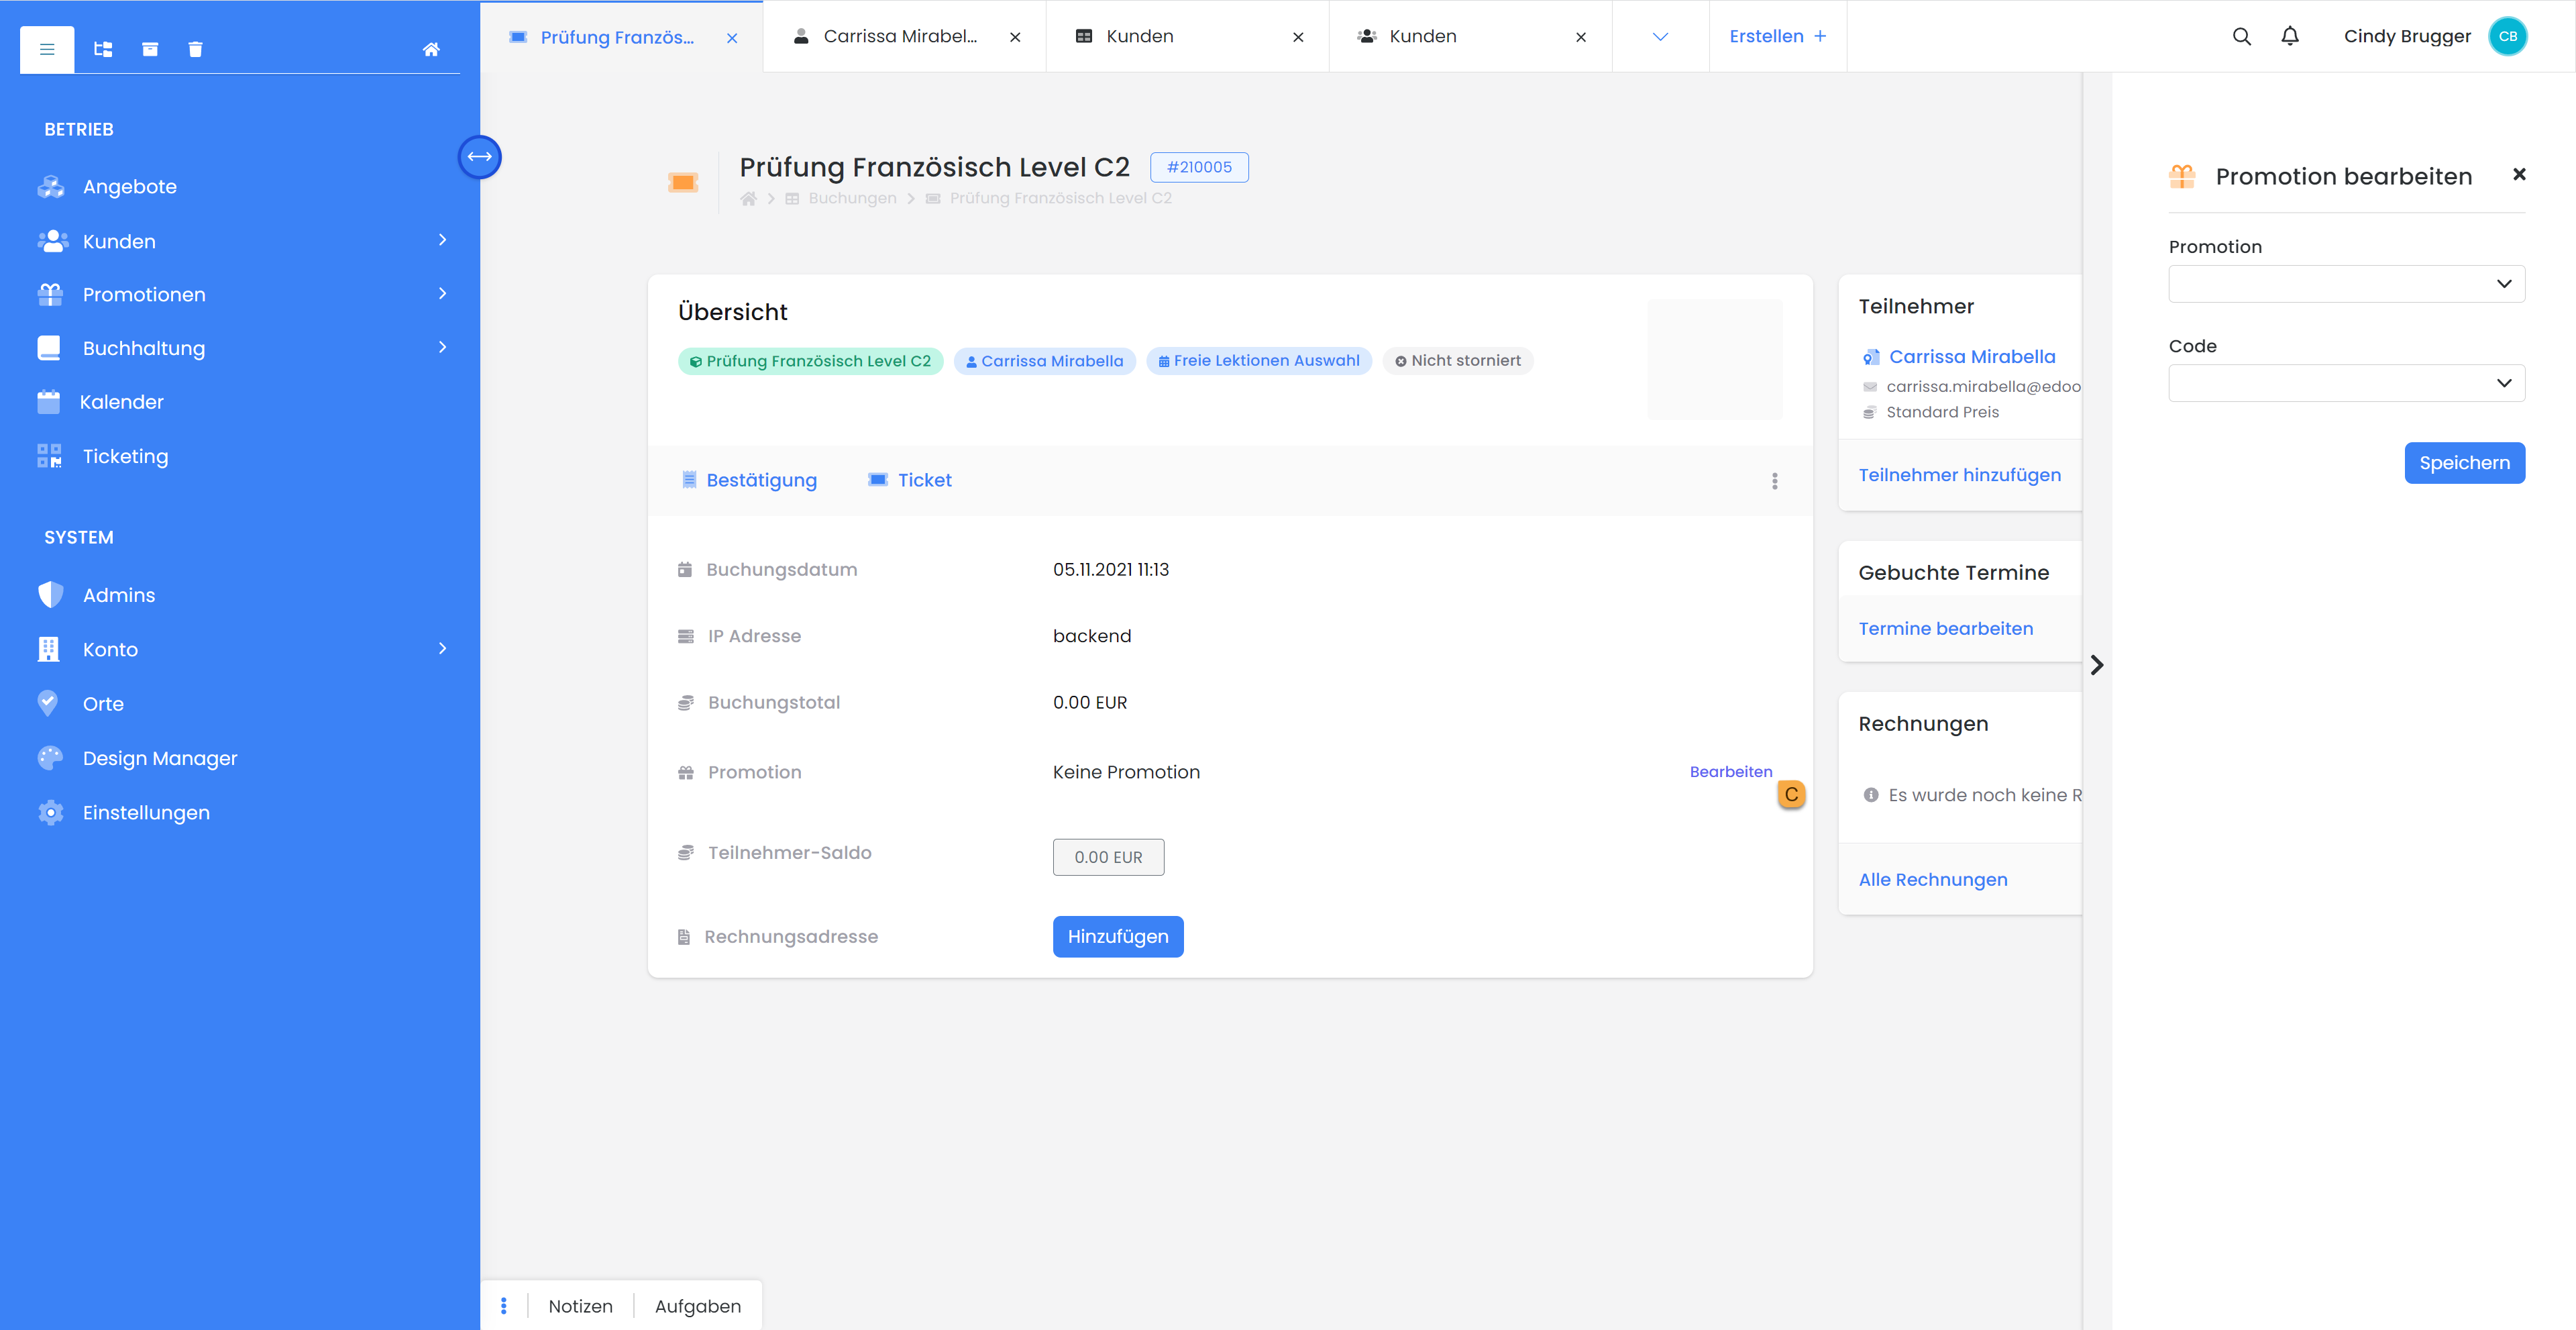Image resolution: width=2576 pixels, height=1330 pixels.
Task: Switch to Carrissa Mirabella tab
Action: point(899,36)
